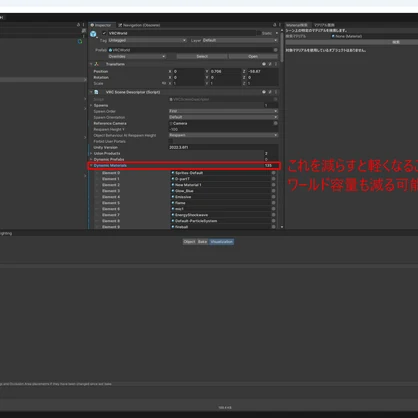
Task: Click the prefab Select button
Action: coord(202,57)
